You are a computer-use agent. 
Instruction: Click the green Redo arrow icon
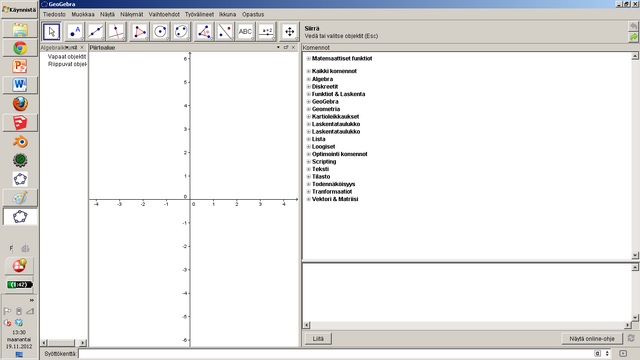[x=633, y=37]
